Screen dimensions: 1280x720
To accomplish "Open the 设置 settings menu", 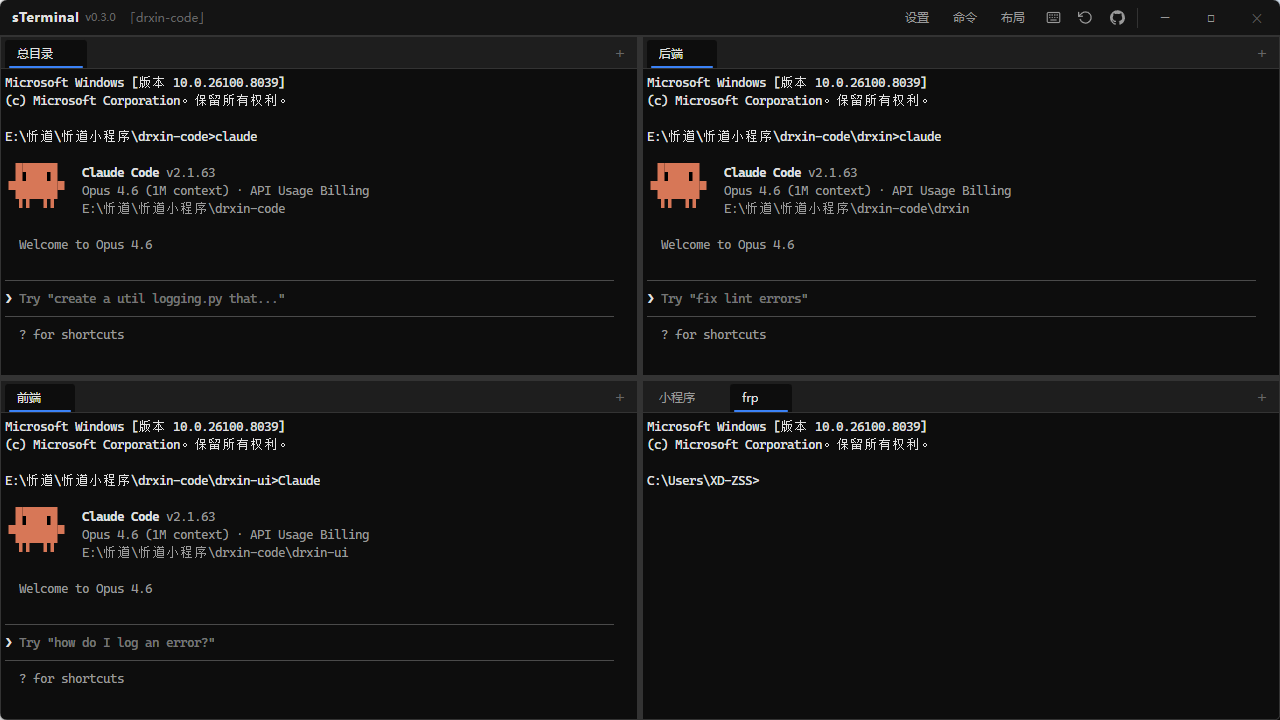I will pyautogui.click(x=917, y=18).
